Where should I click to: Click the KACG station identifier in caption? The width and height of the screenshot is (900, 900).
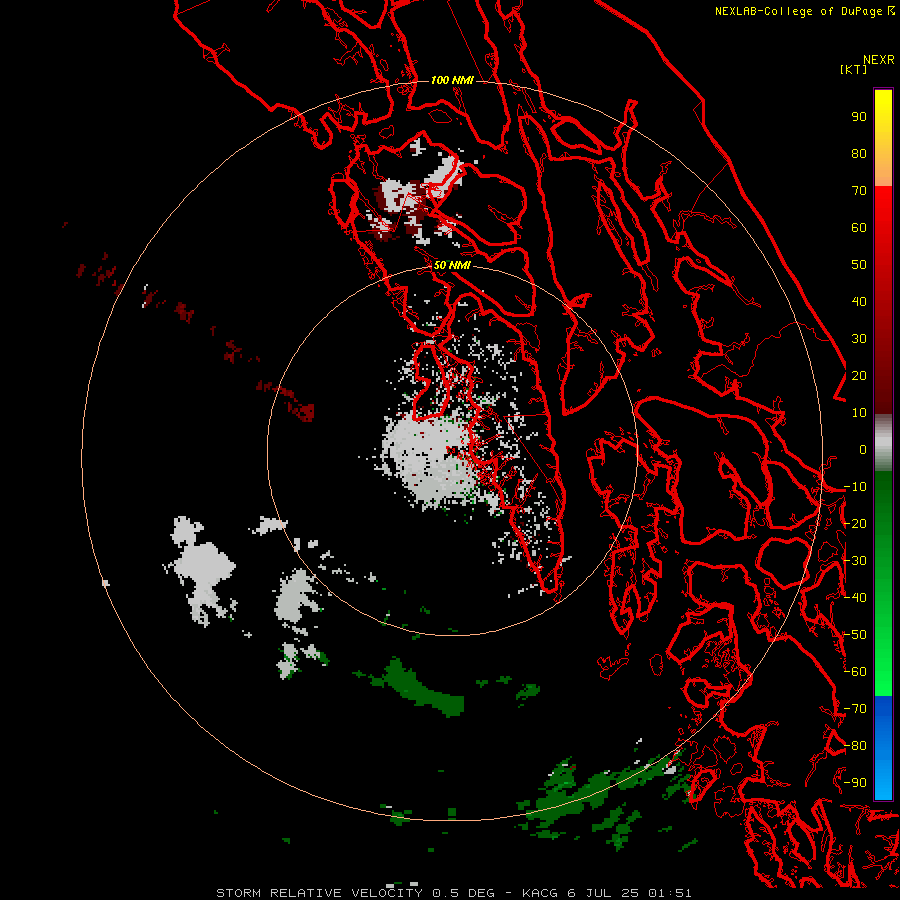[540, 893]
